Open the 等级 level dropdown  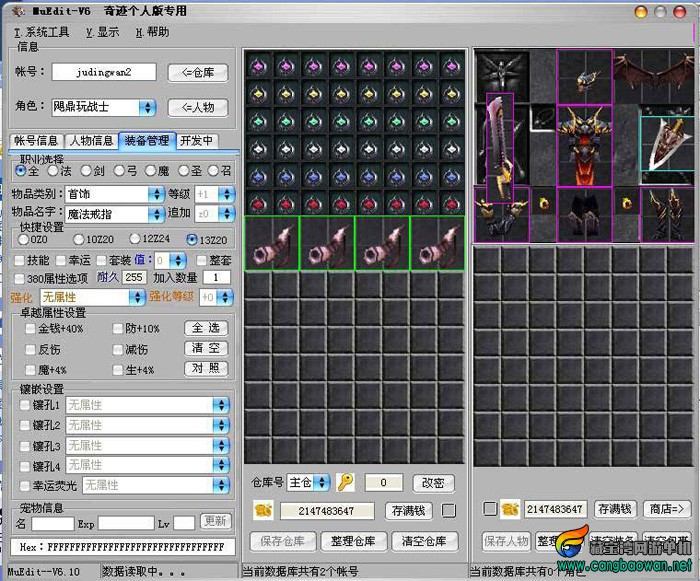coord(227,194)
